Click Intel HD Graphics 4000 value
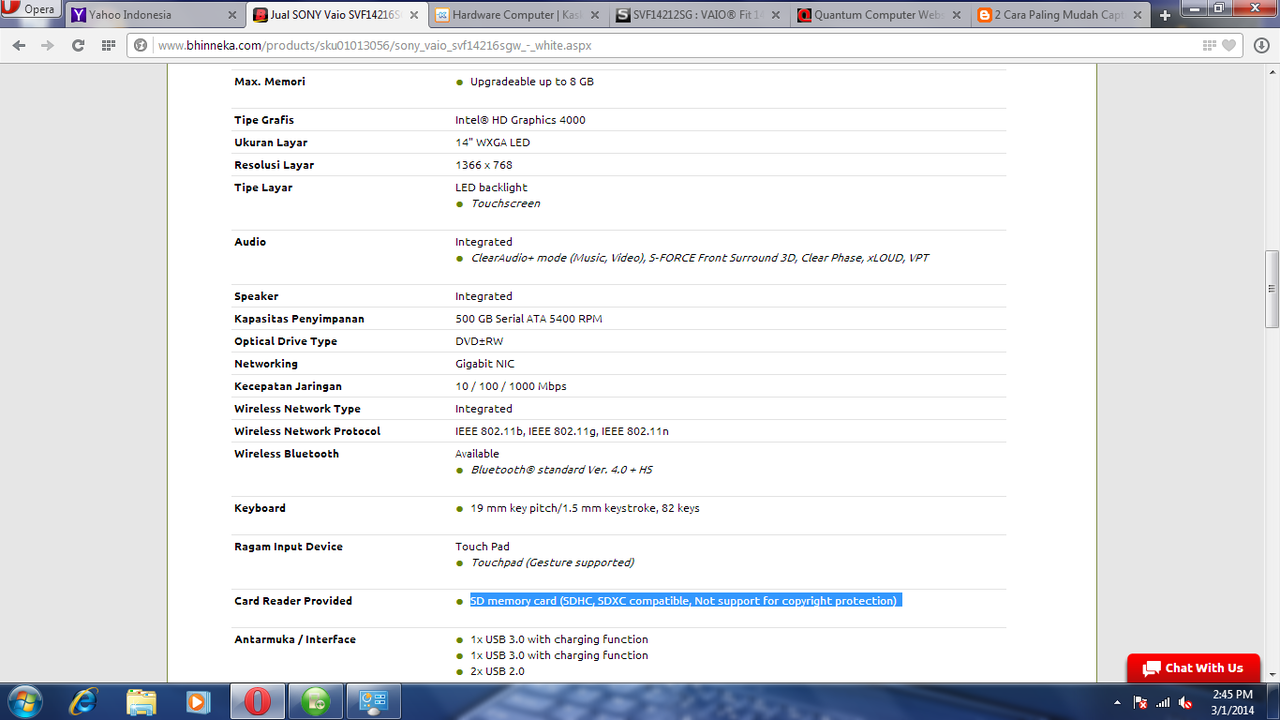 (x=520, y=120)
